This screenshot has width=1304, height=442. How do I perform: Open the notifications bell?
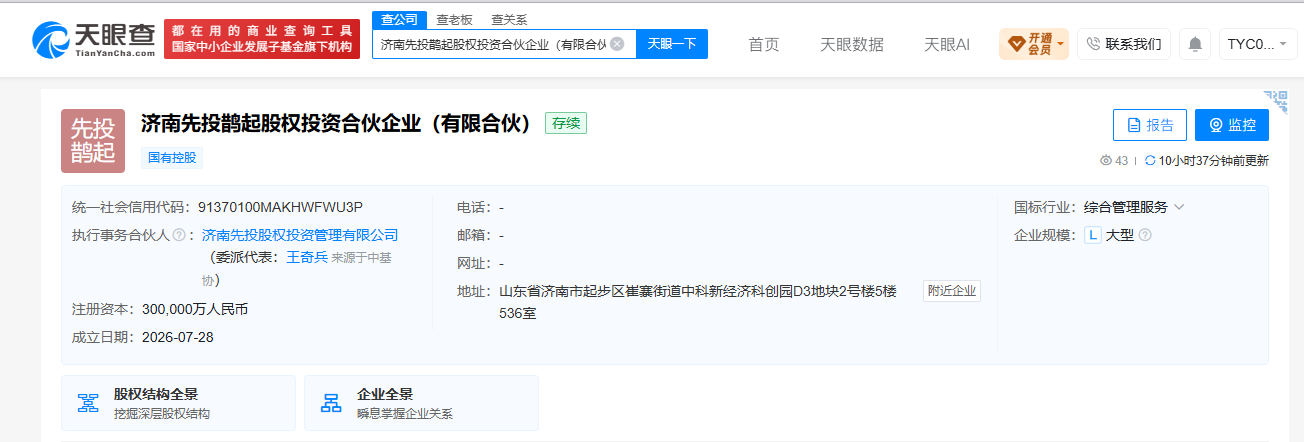[1194, 44]
